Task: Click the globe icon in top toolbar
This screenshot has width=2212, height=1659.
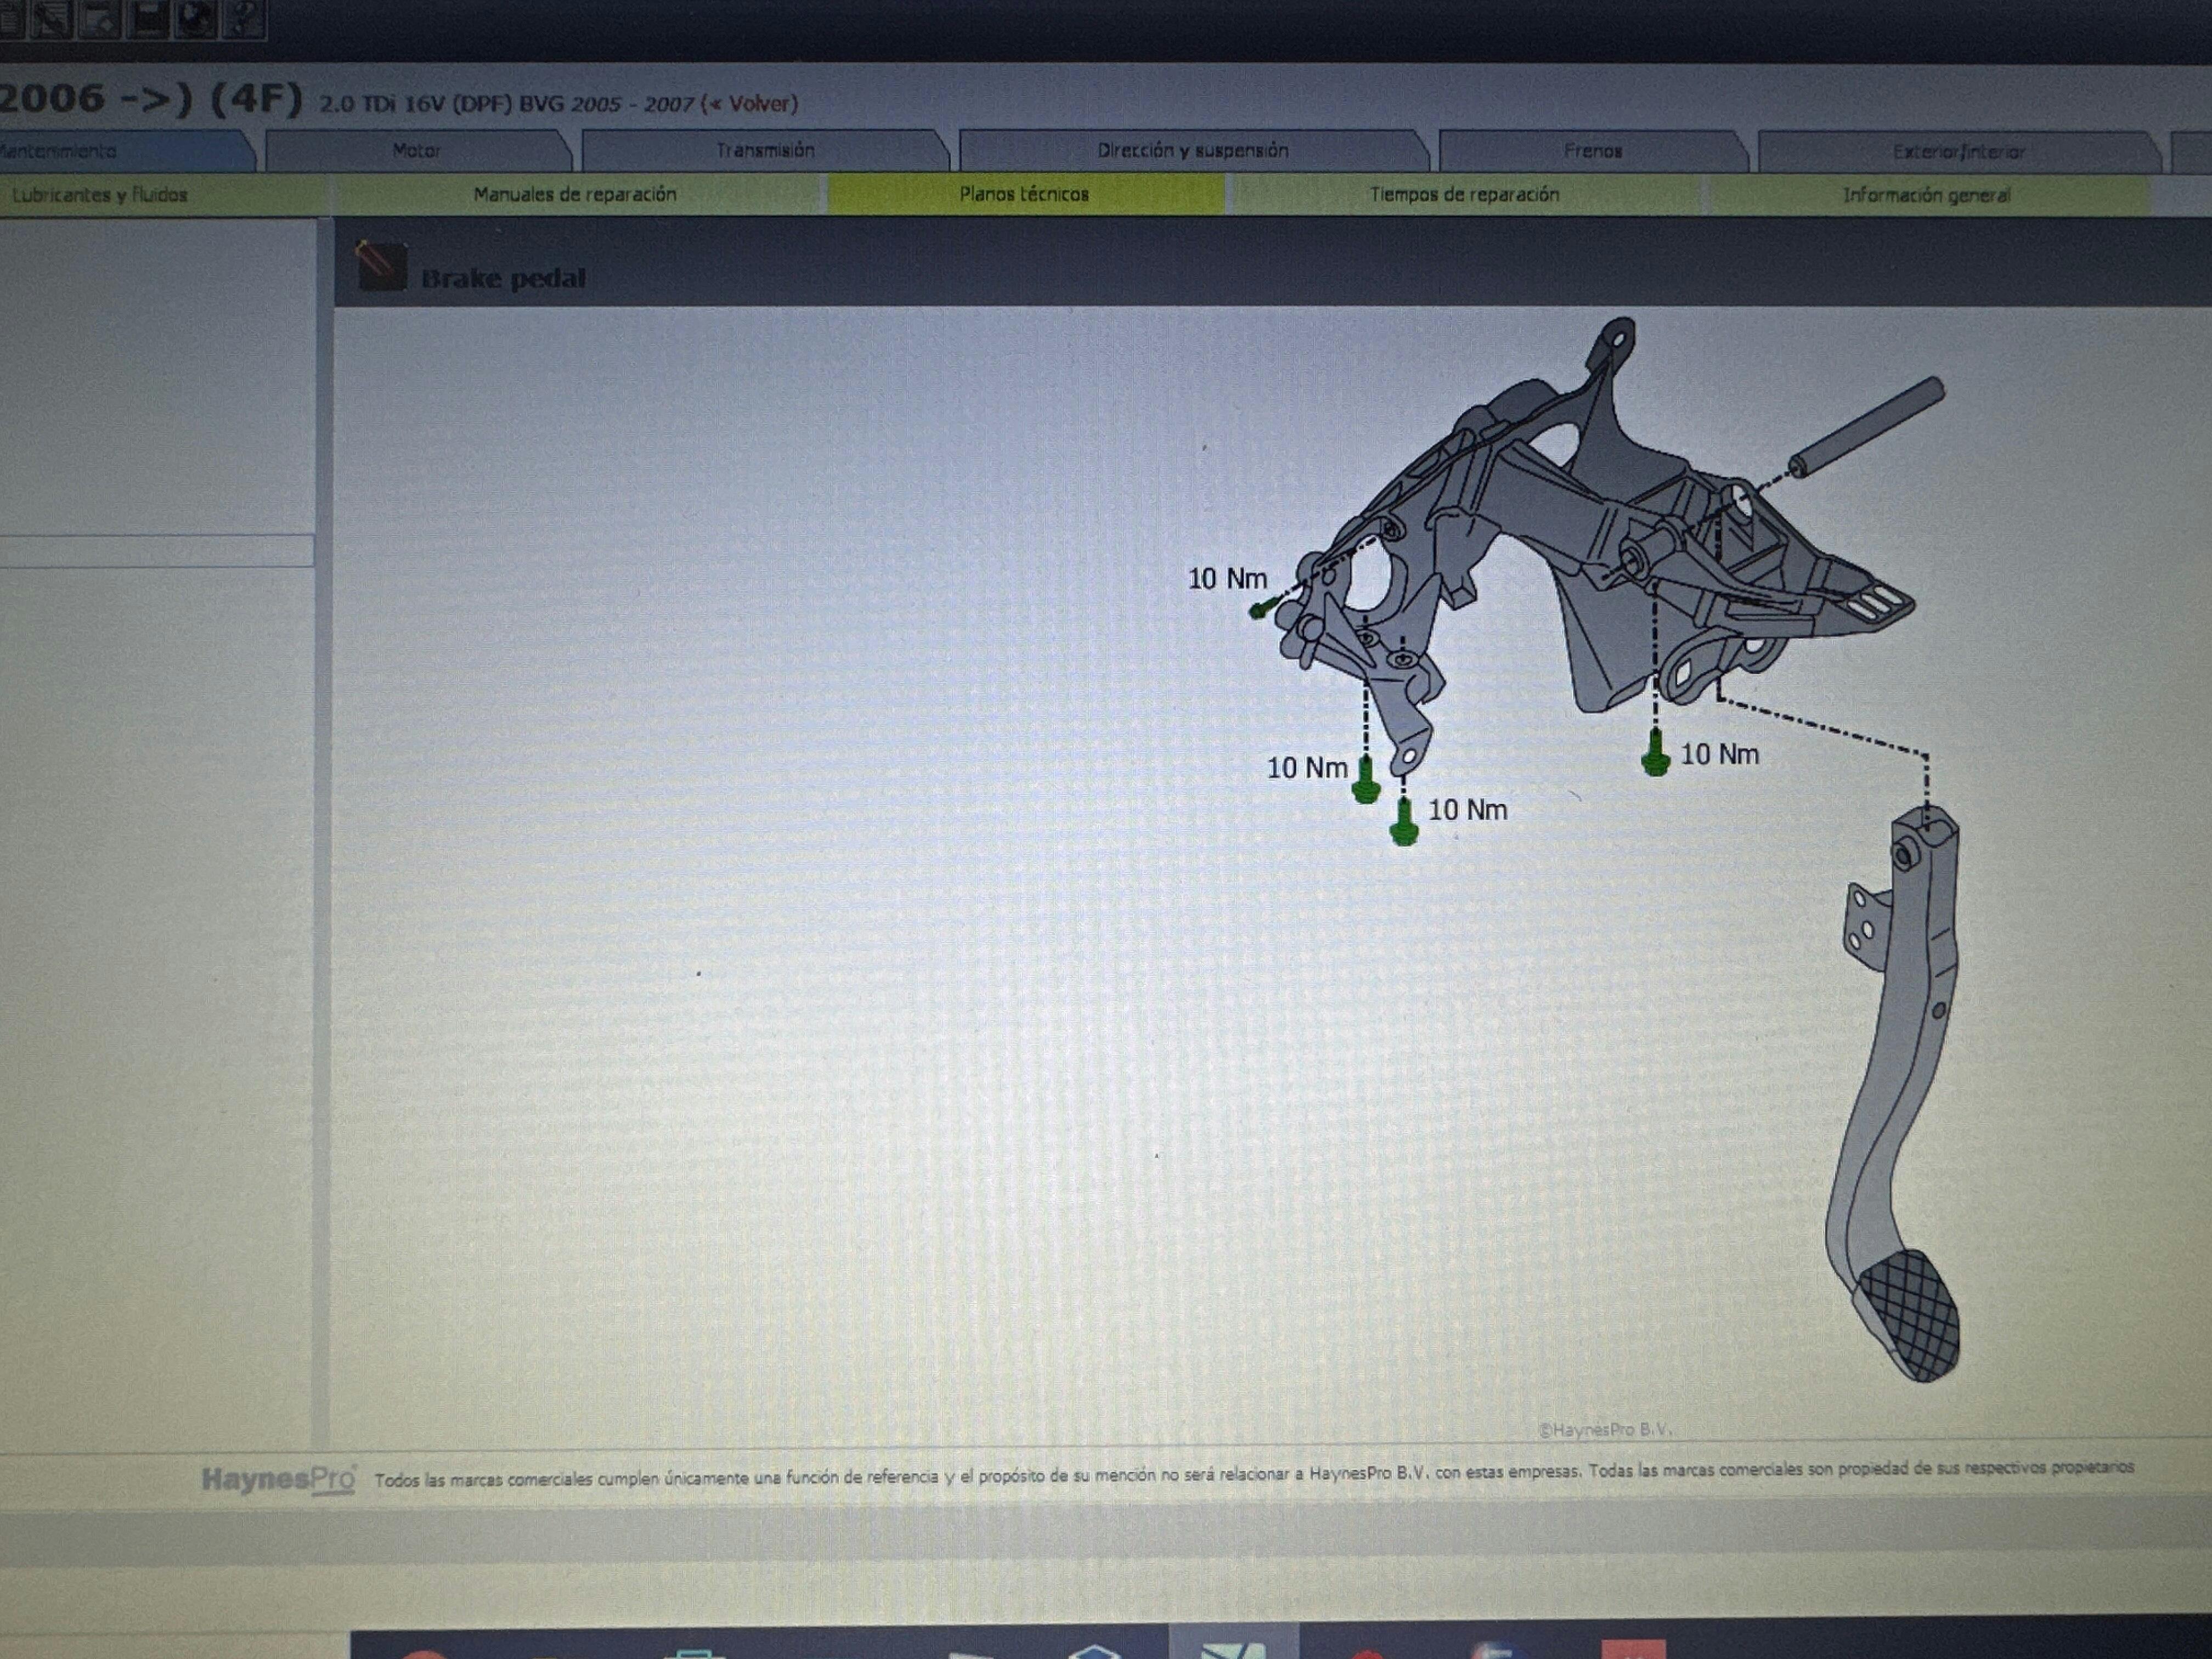Action: 196,19
